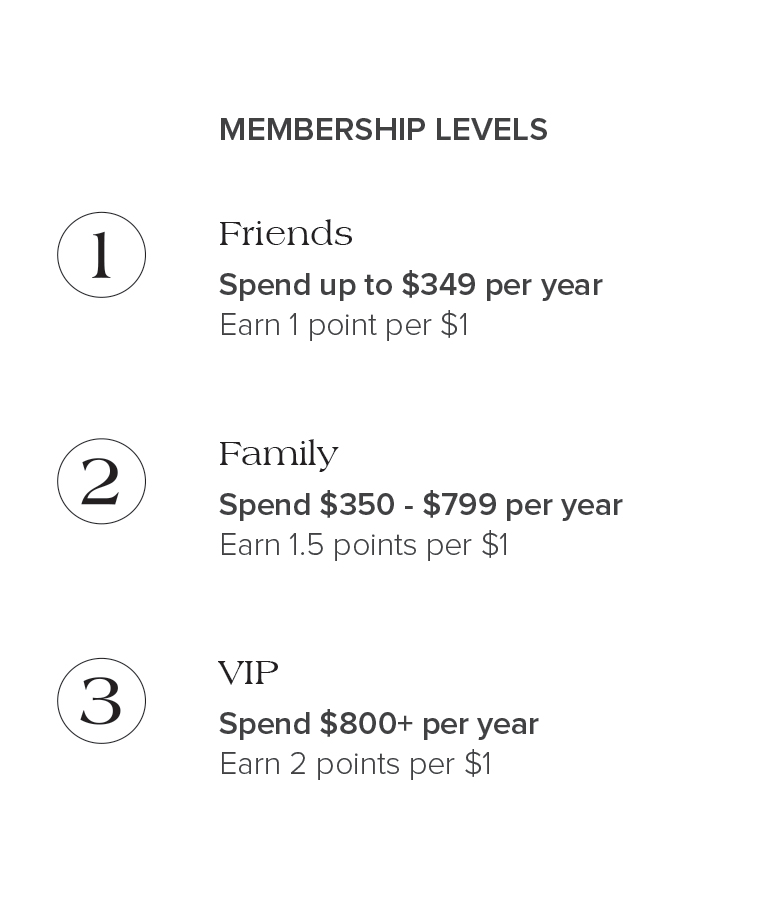Click the word LEVELS in the heading
This screenshot has height=908, width=768.
(x=491, y=129)
